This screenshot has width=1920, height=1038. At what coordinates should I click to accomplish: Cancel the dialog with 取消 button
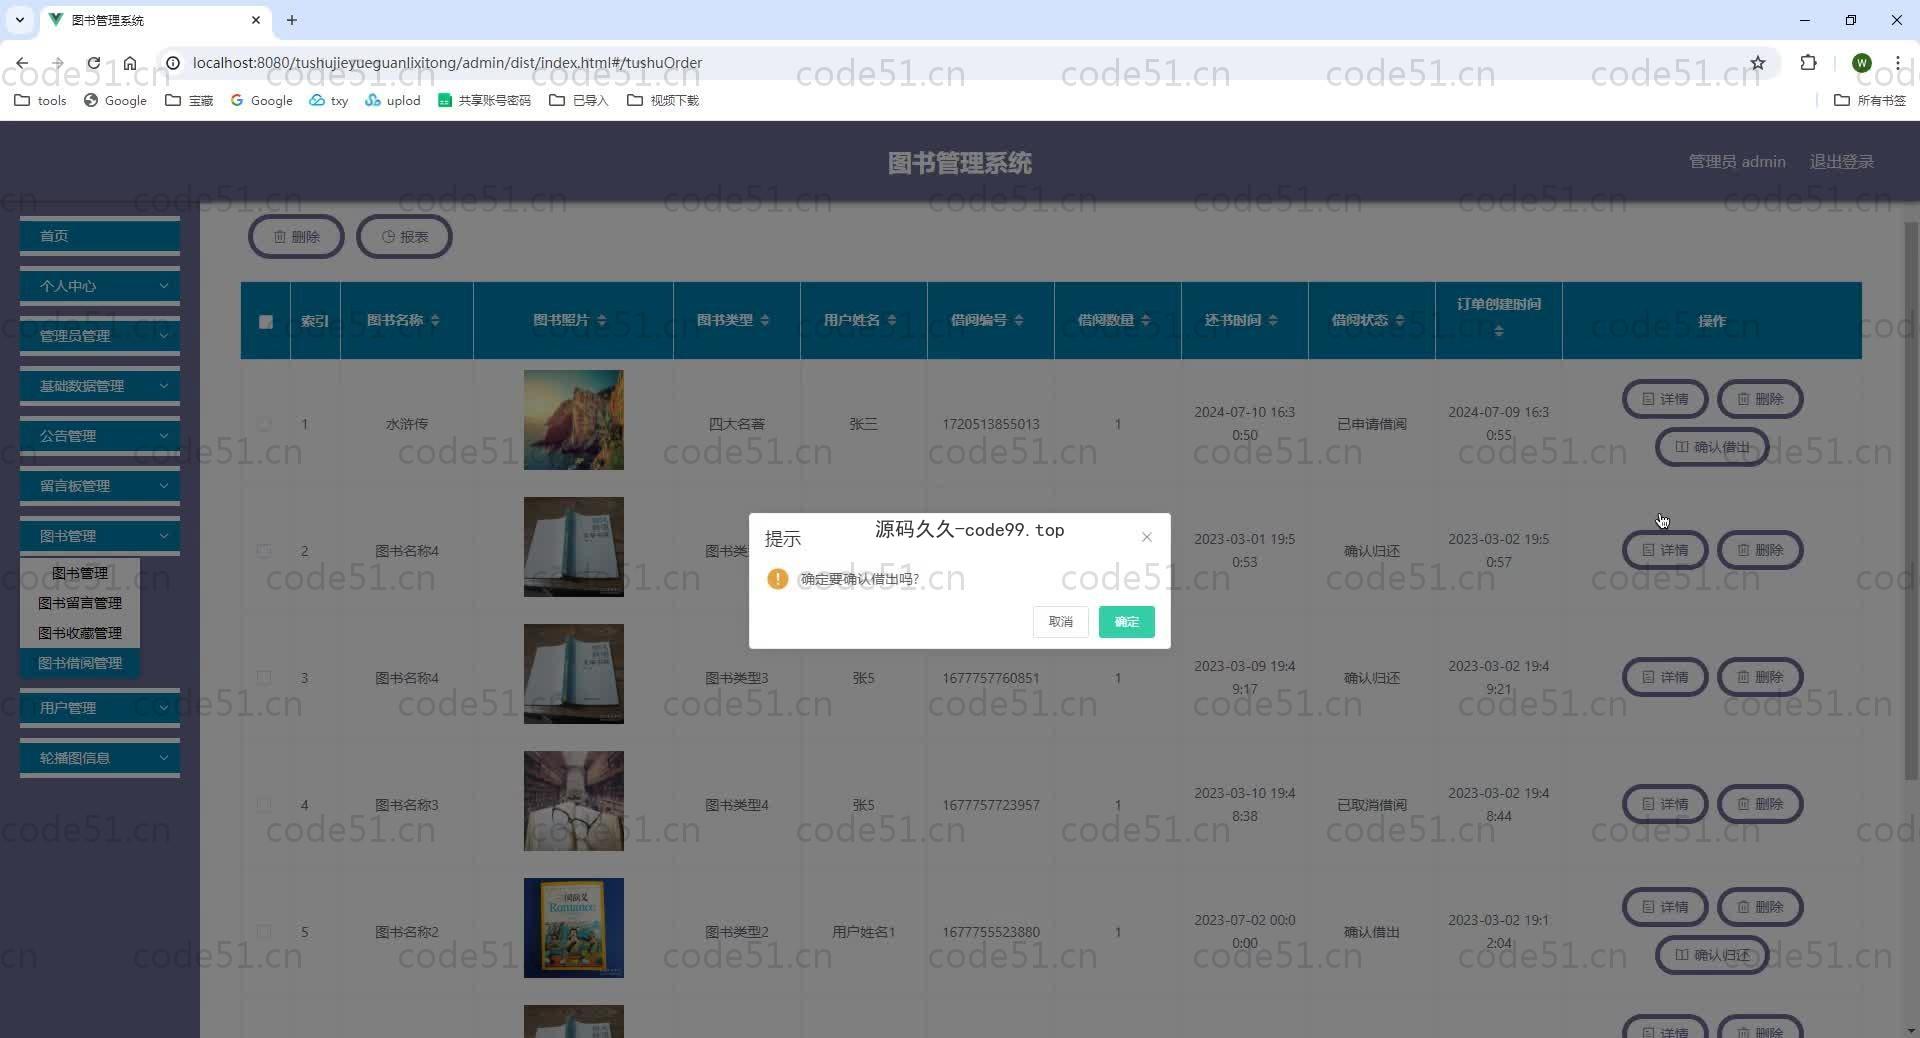[1060, 622]
